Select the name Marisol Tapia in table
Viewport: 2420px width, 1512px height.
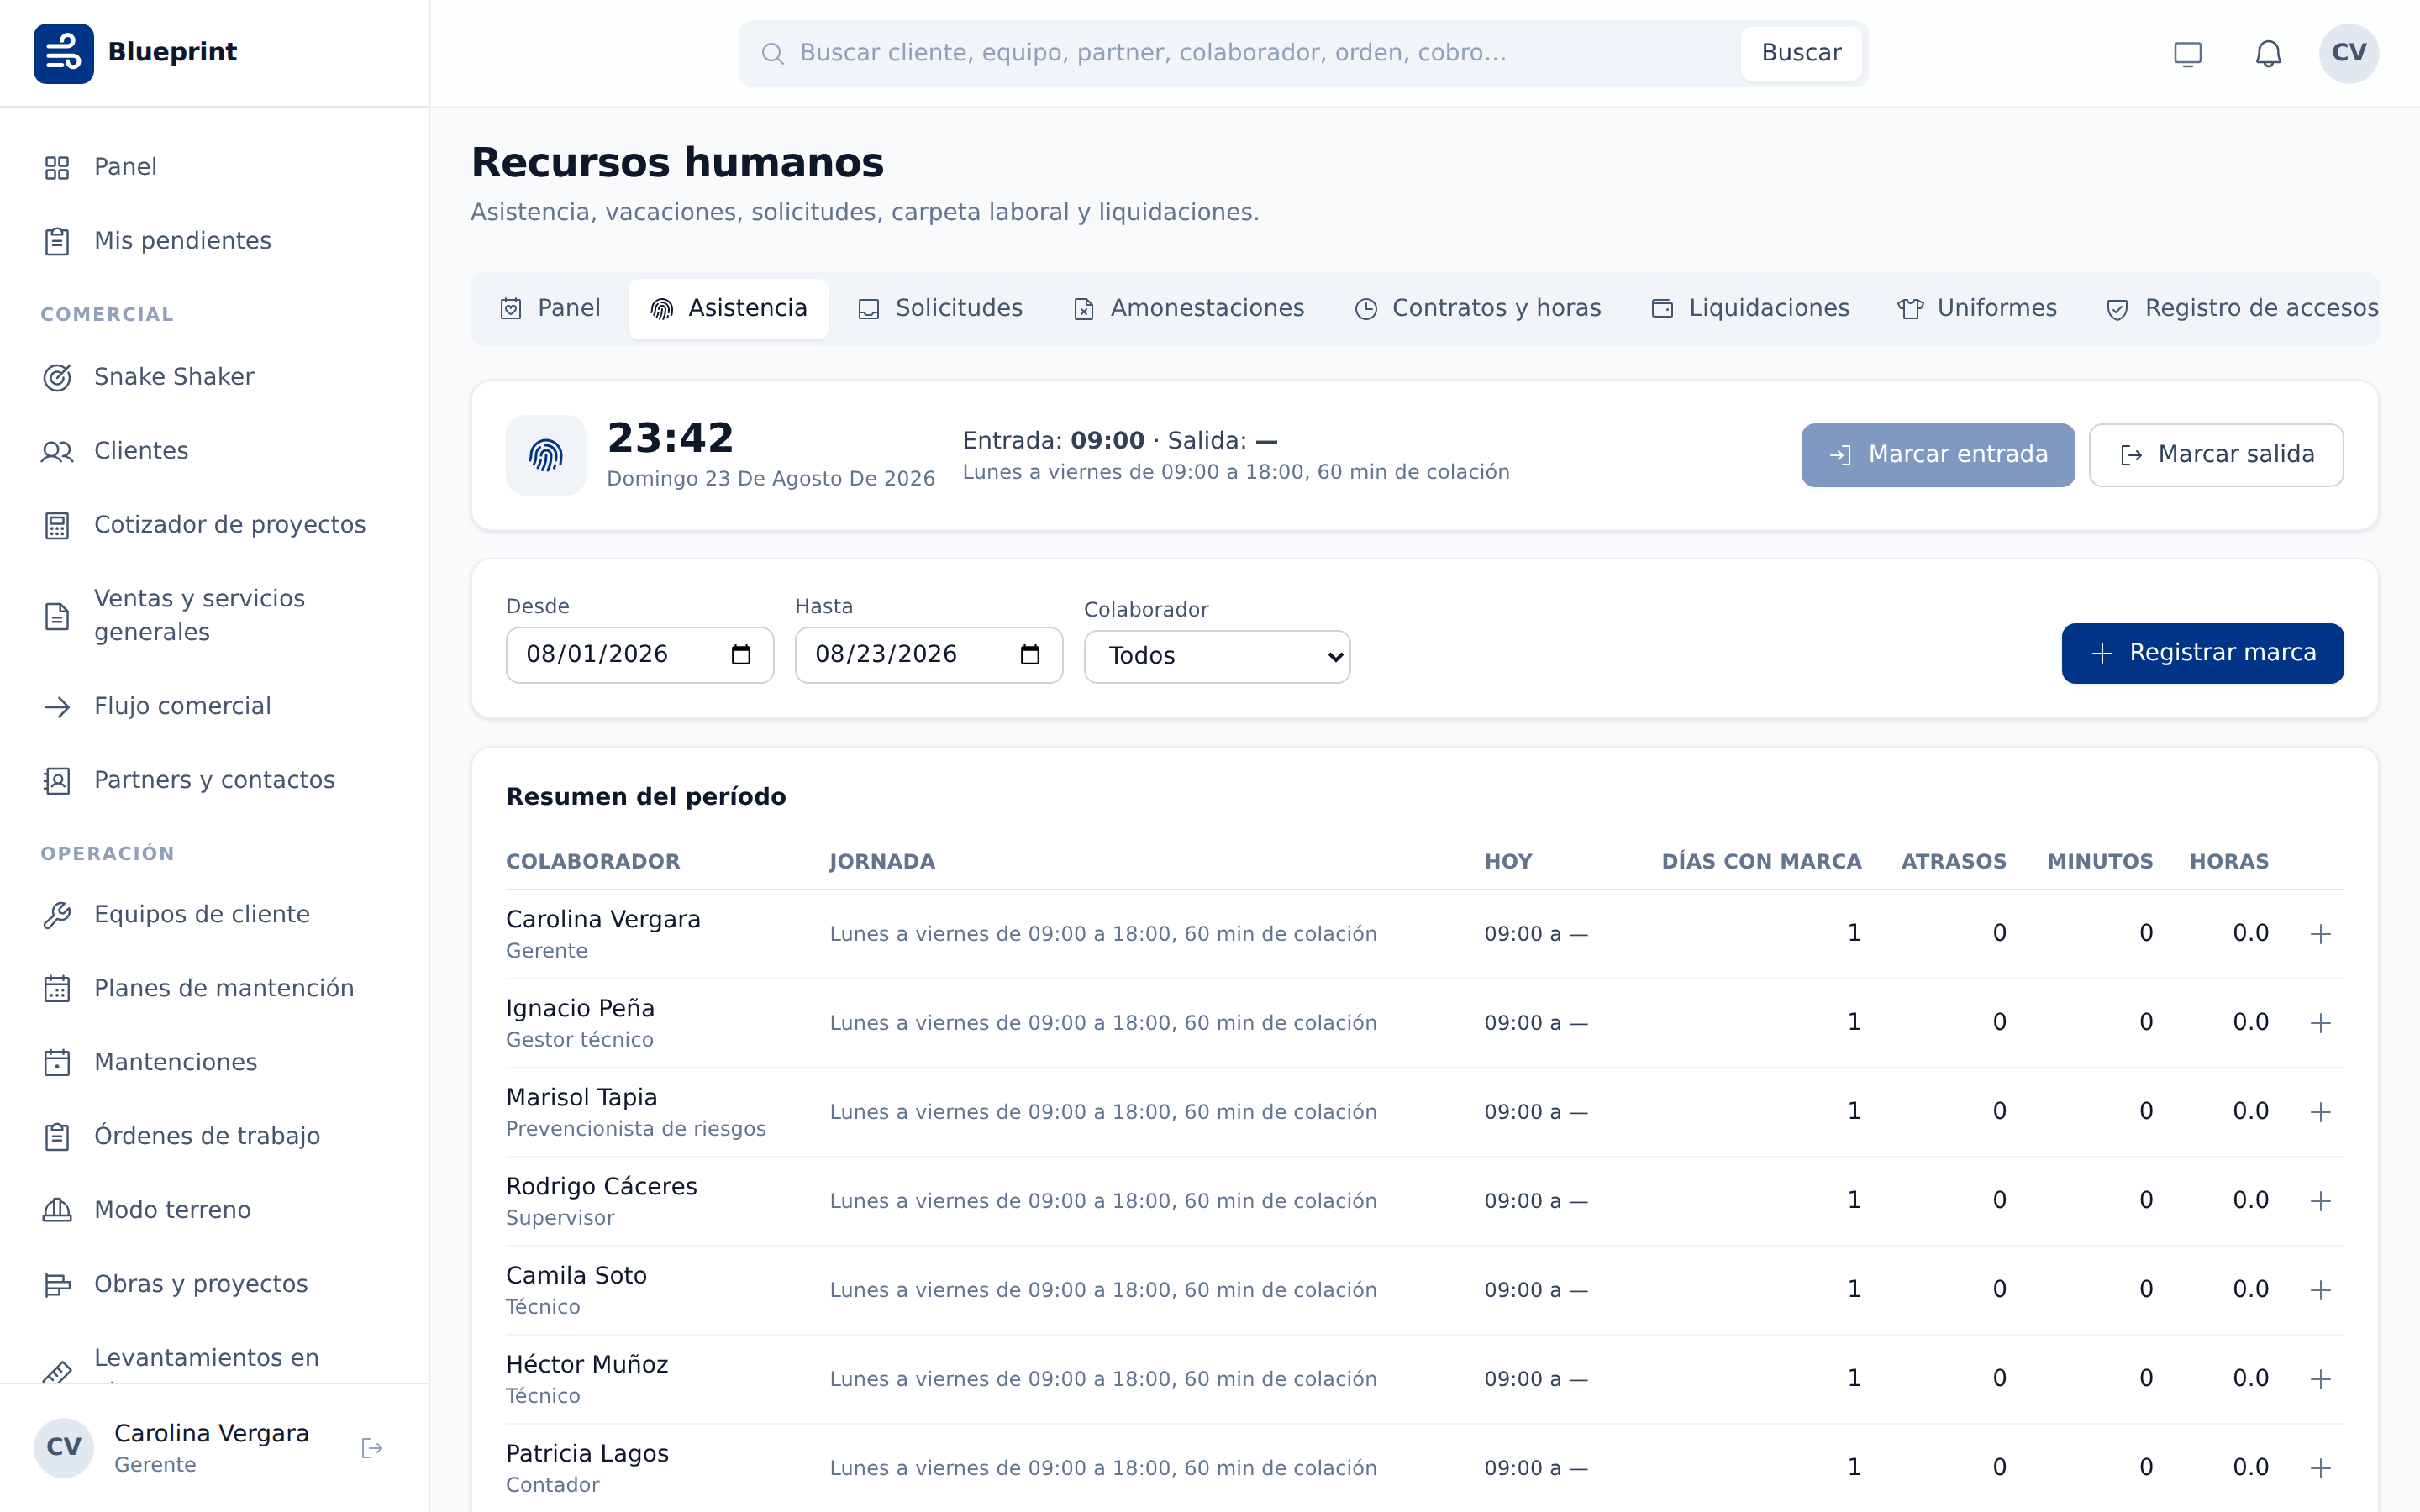[x=582, y=1098]
